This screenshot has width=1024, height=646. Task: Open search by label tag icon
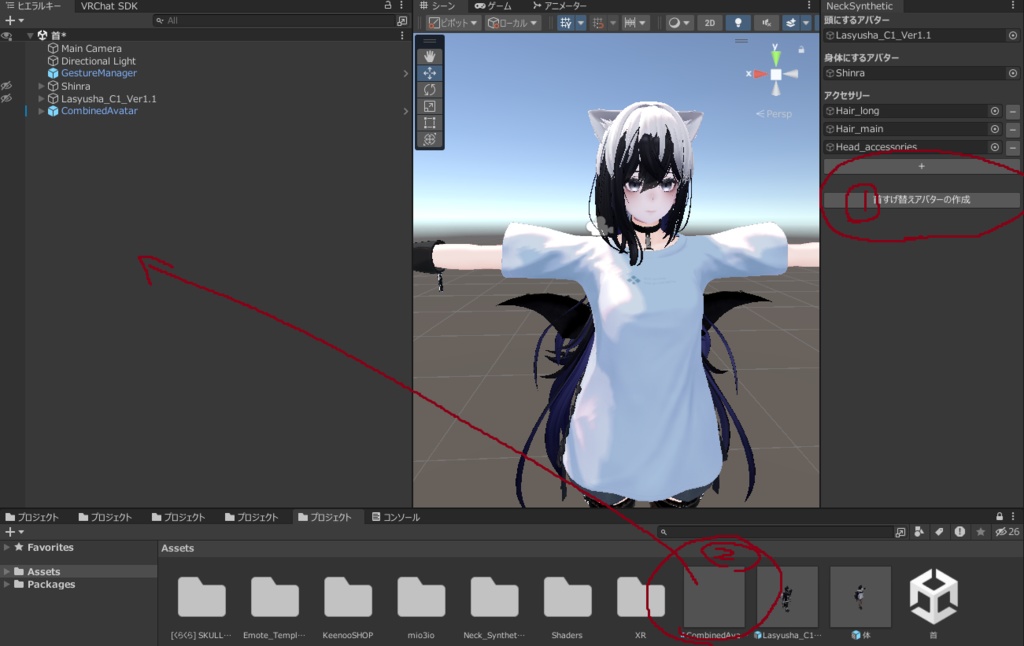click(939, 532)
